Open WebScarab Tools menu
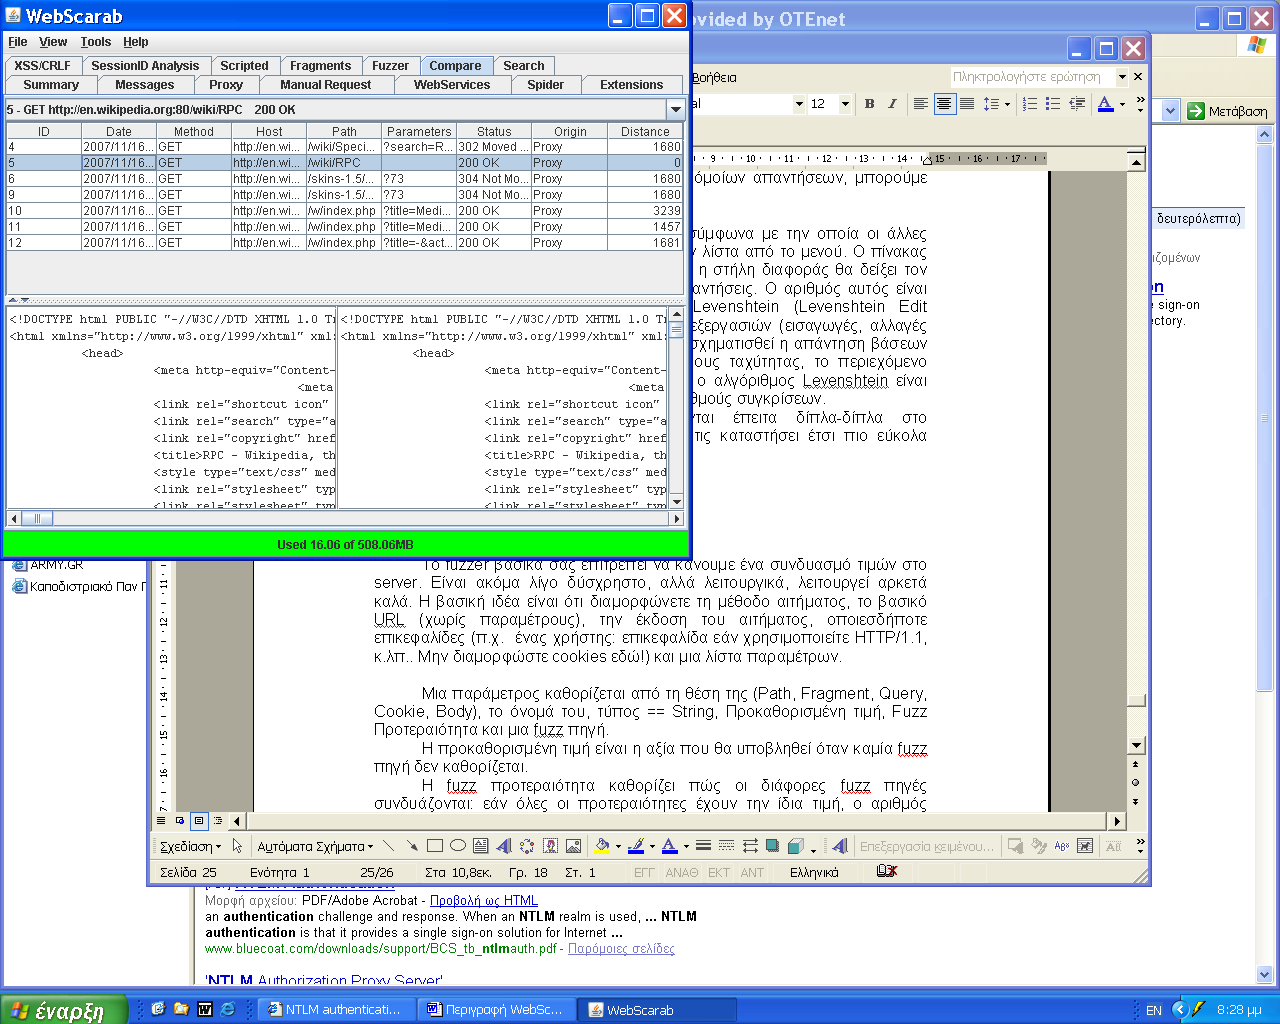1280x1024 pixels. point(96,42)
